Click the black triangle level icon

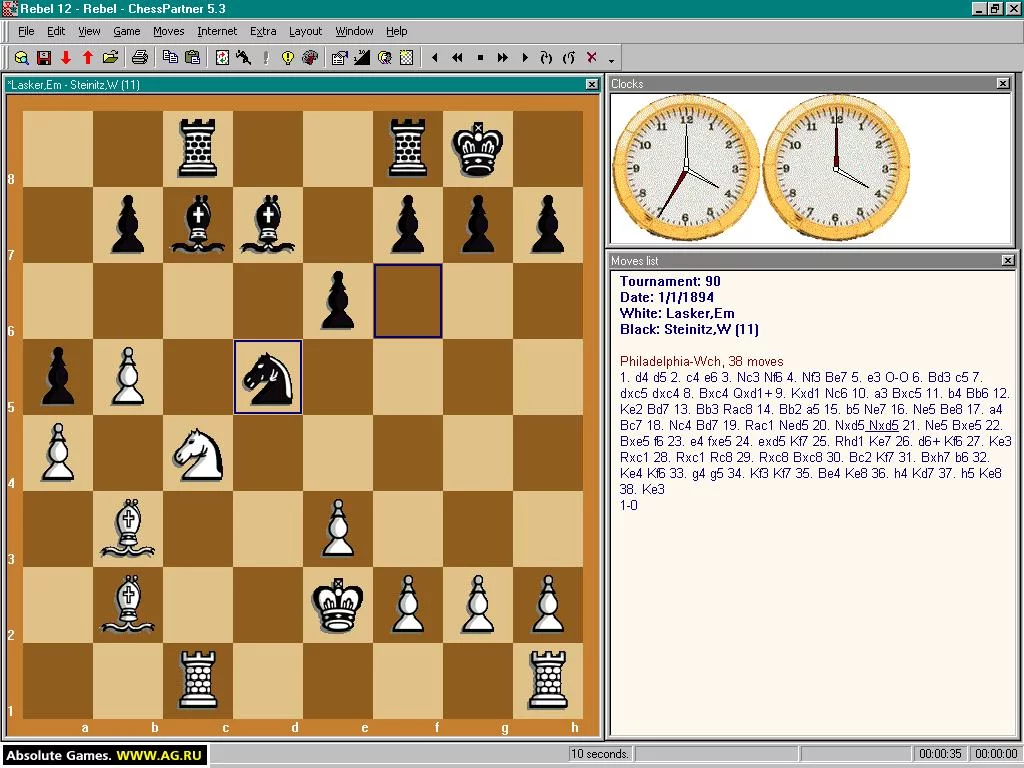click(362, 57)
